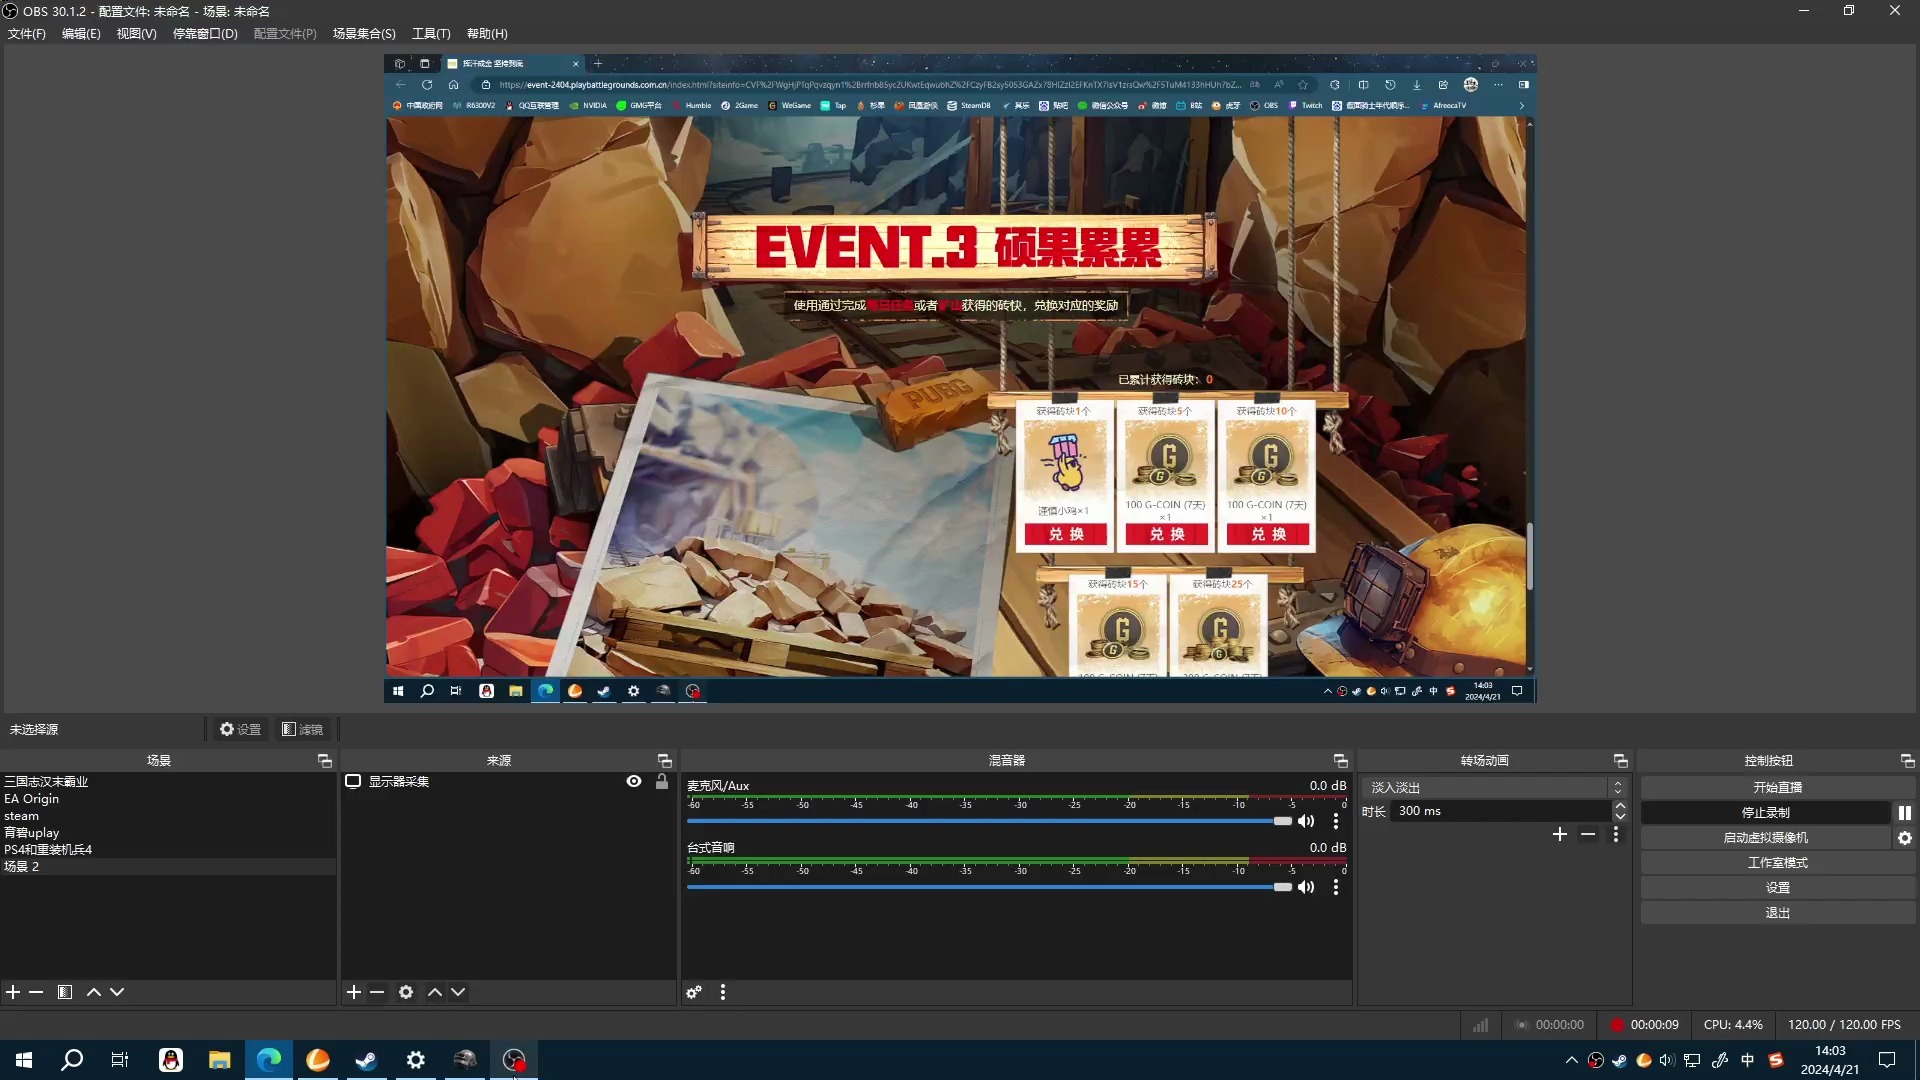Open transition properties three-dot menu
The height and width of the screenshot is (1080, 1920).
click(1616, 834)
